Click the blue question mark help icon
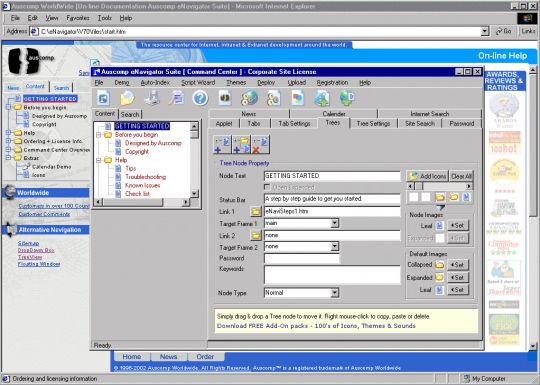The image size is (540, 385). point(200,98)
